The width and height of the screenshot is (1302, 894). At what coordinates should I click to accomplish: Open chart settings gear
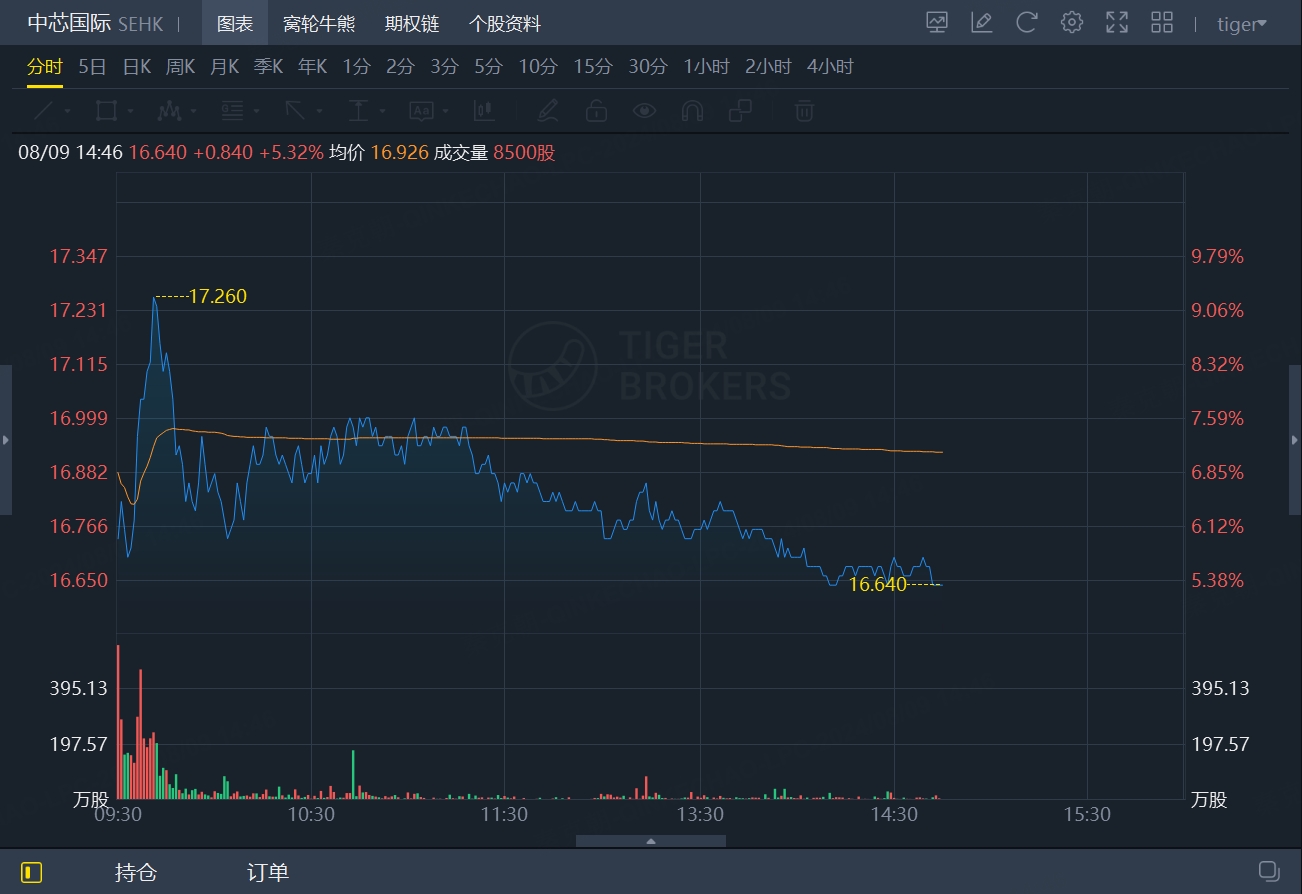pos(1072,23)
